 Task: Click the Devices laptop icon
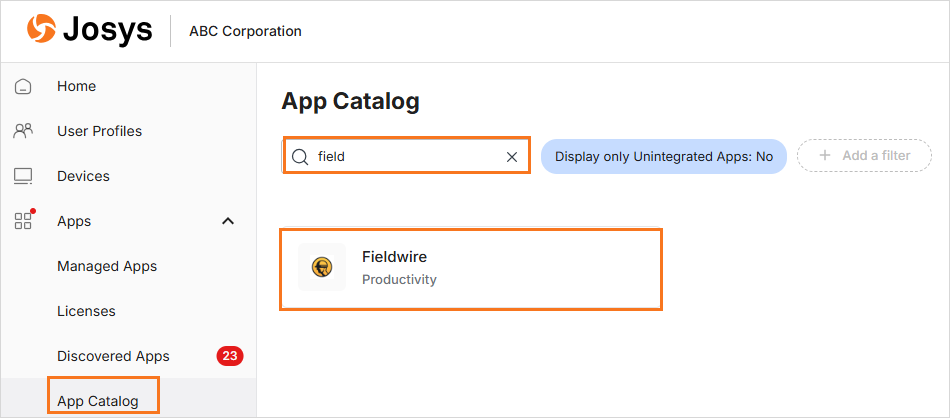tap(23, 176)
